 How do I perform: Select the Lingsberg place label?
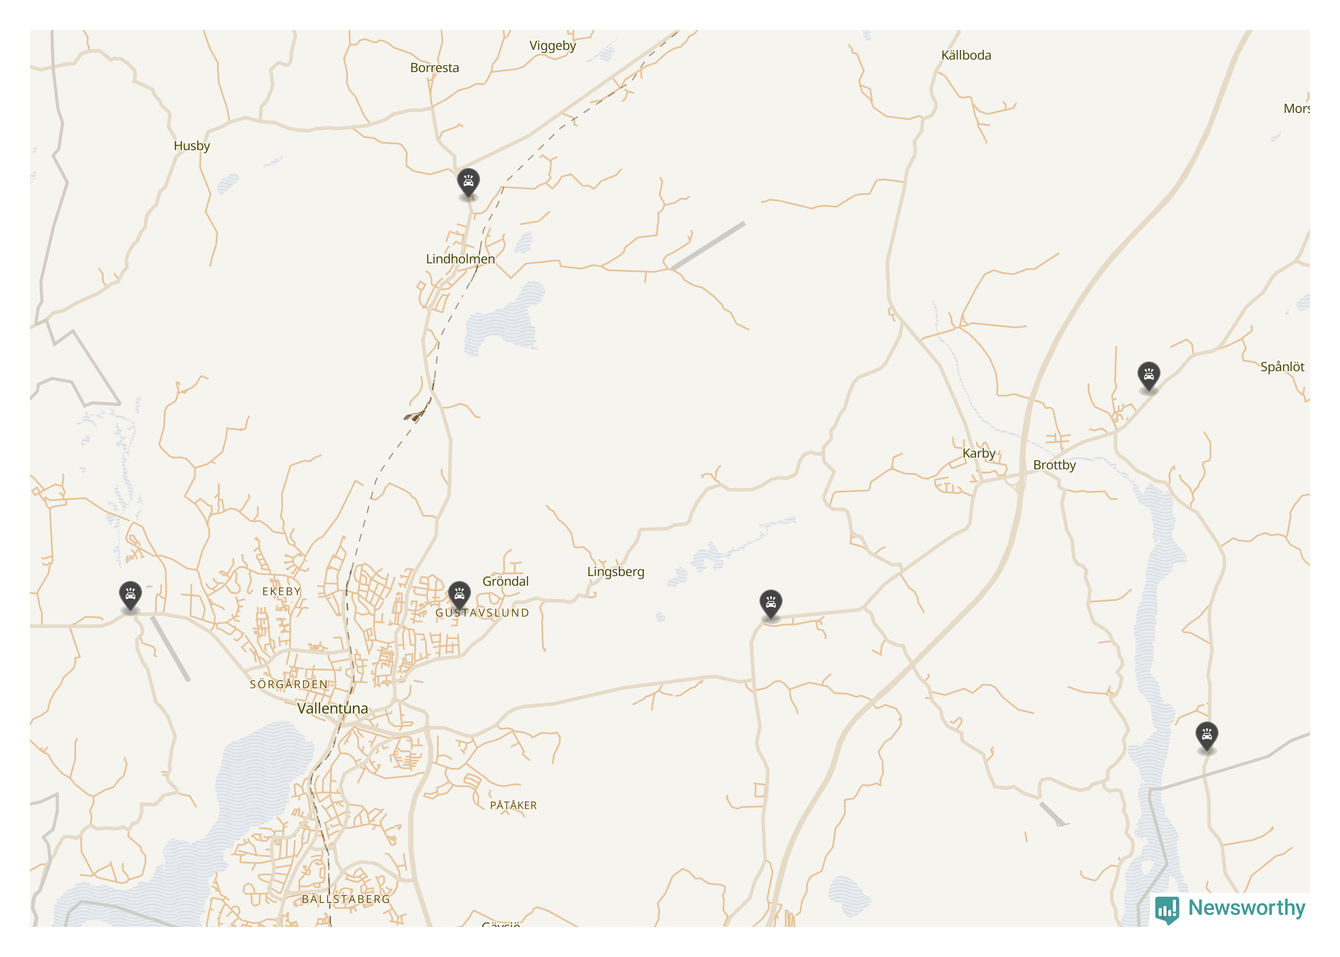616,572
